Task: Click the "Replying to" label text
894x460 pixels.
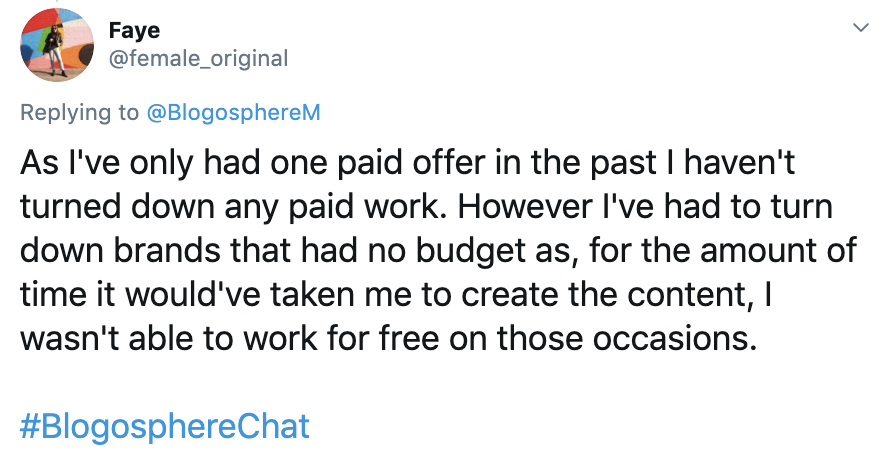Action: (80, 112)
